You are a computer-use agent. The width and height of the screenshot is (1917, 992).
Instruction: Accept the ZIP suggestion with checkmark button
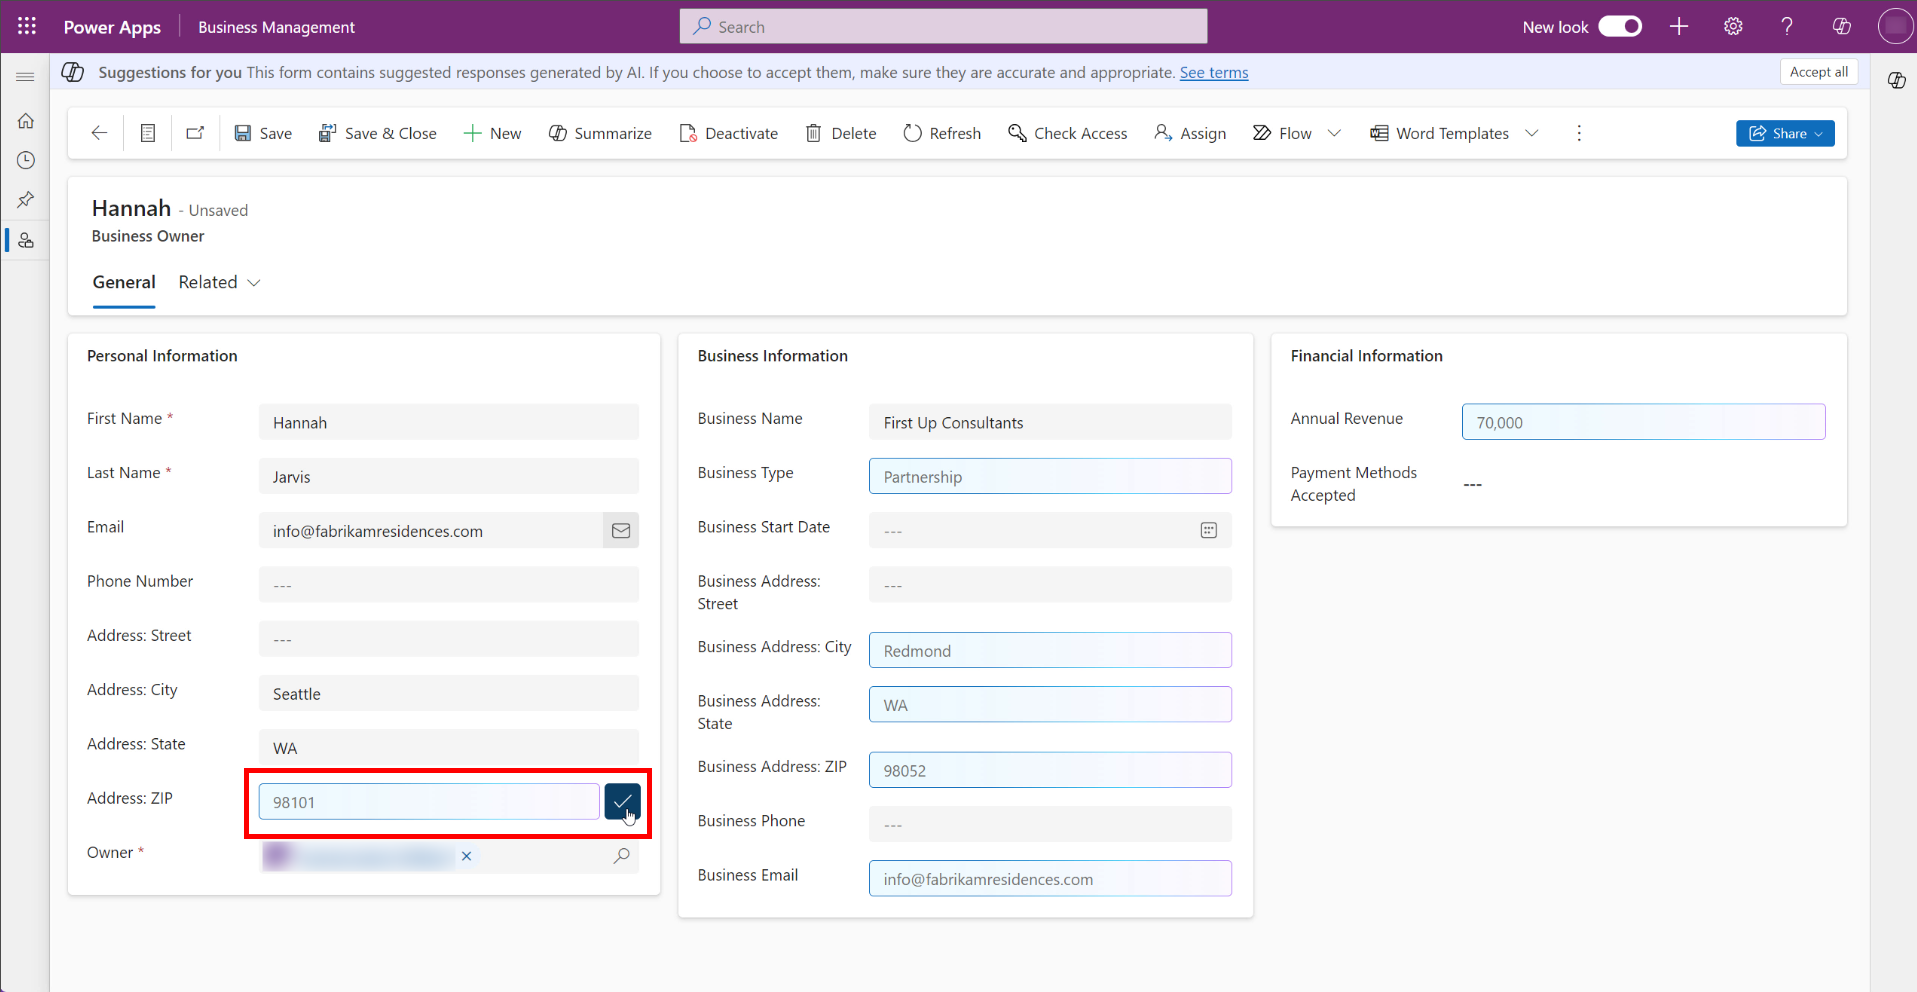(x=622, y=801)
